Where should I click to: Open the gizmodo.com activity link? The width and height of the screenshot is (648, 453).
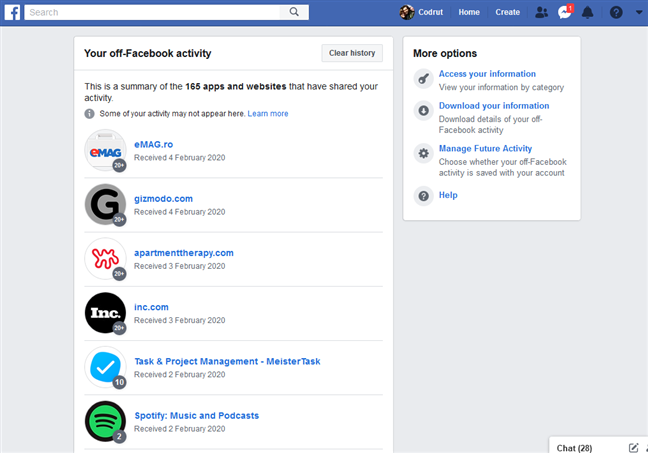(163, 199)
